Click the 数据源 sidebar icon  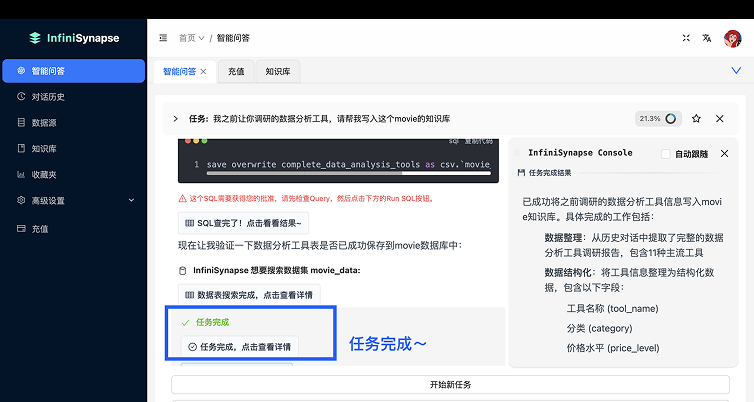pyautogui.click(x=21, y=122)
